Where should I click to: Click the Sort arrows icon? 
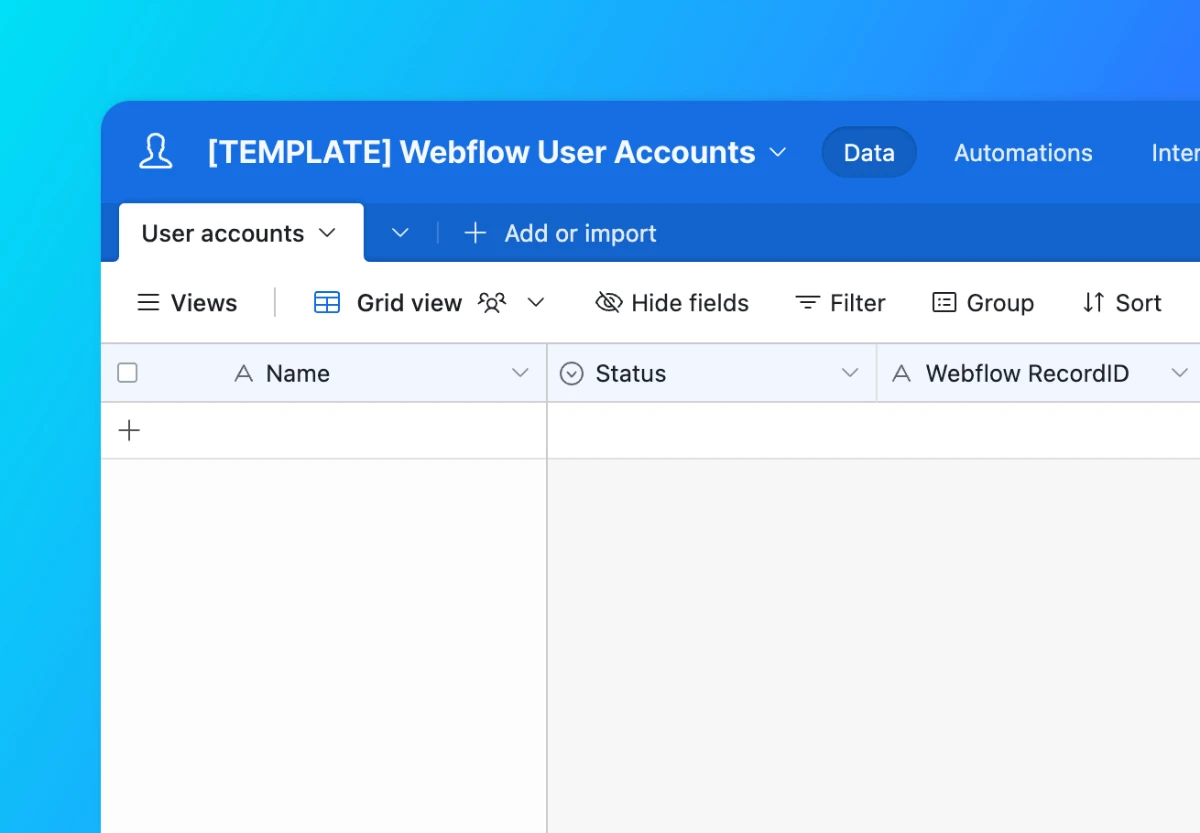[1094, 302]
